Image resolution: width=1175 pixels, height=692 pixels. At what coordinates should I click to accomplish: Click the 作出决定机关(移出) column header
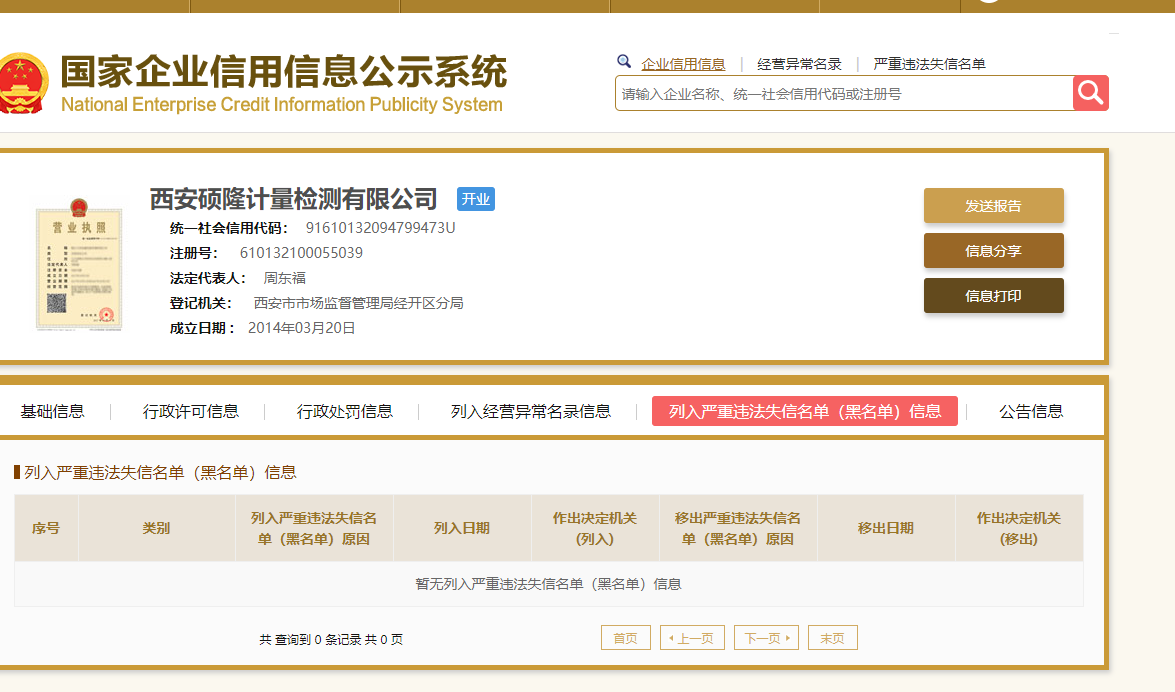(1019, 528)
